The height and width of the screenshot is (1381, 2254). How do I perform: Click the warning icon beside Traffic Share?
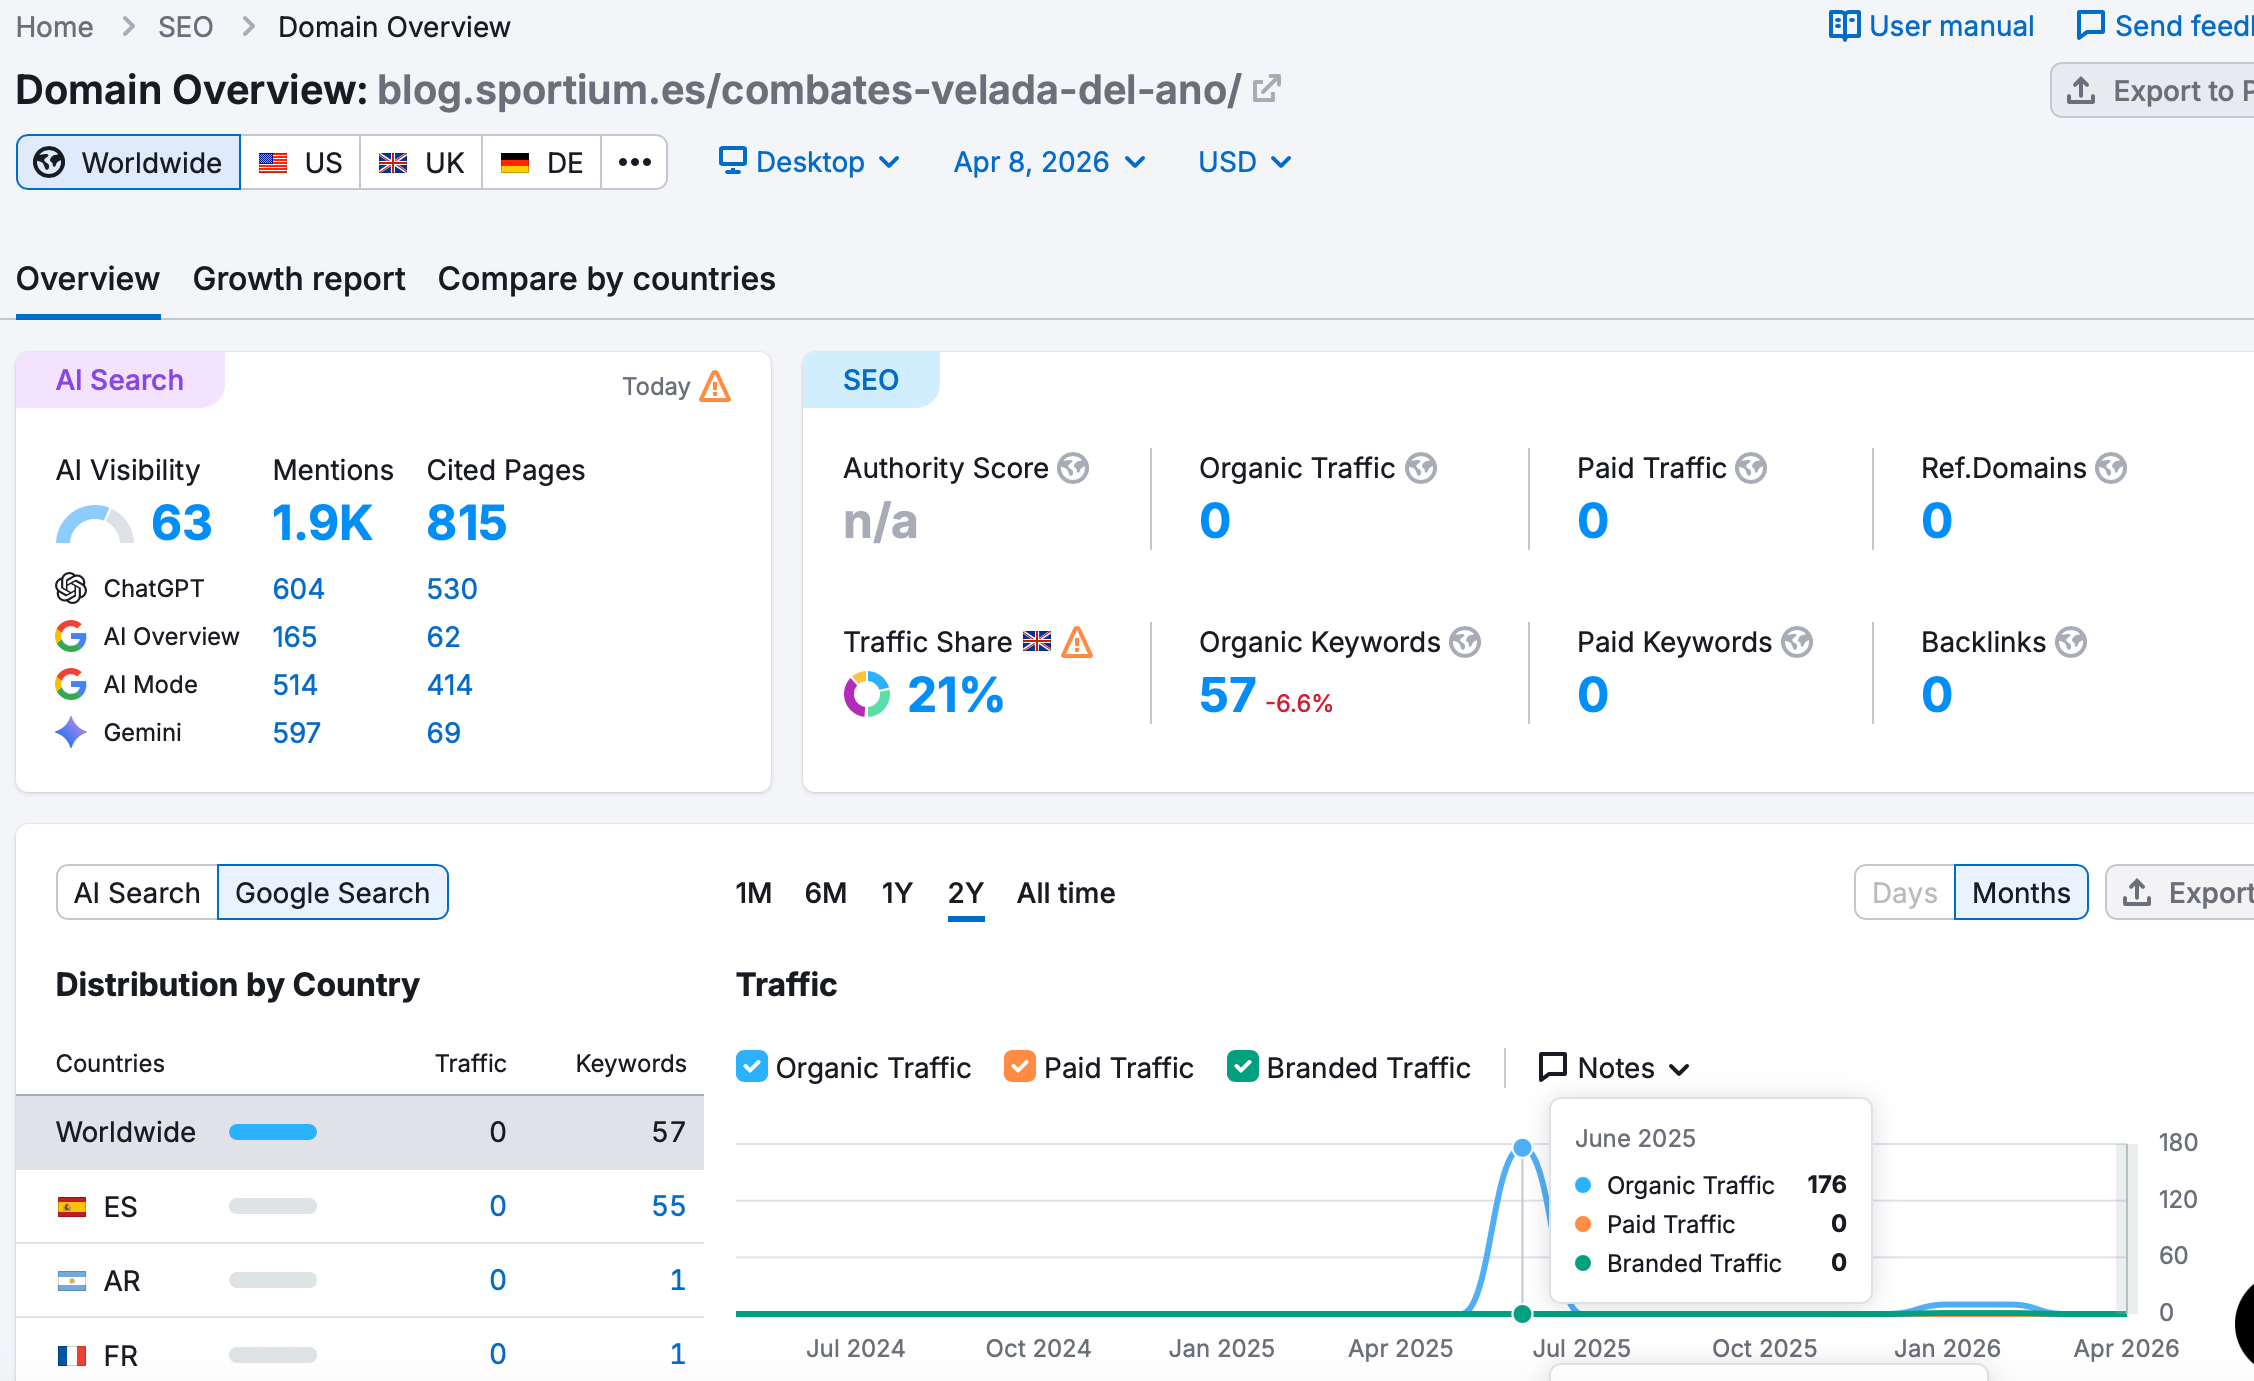tap(1077, 642)
